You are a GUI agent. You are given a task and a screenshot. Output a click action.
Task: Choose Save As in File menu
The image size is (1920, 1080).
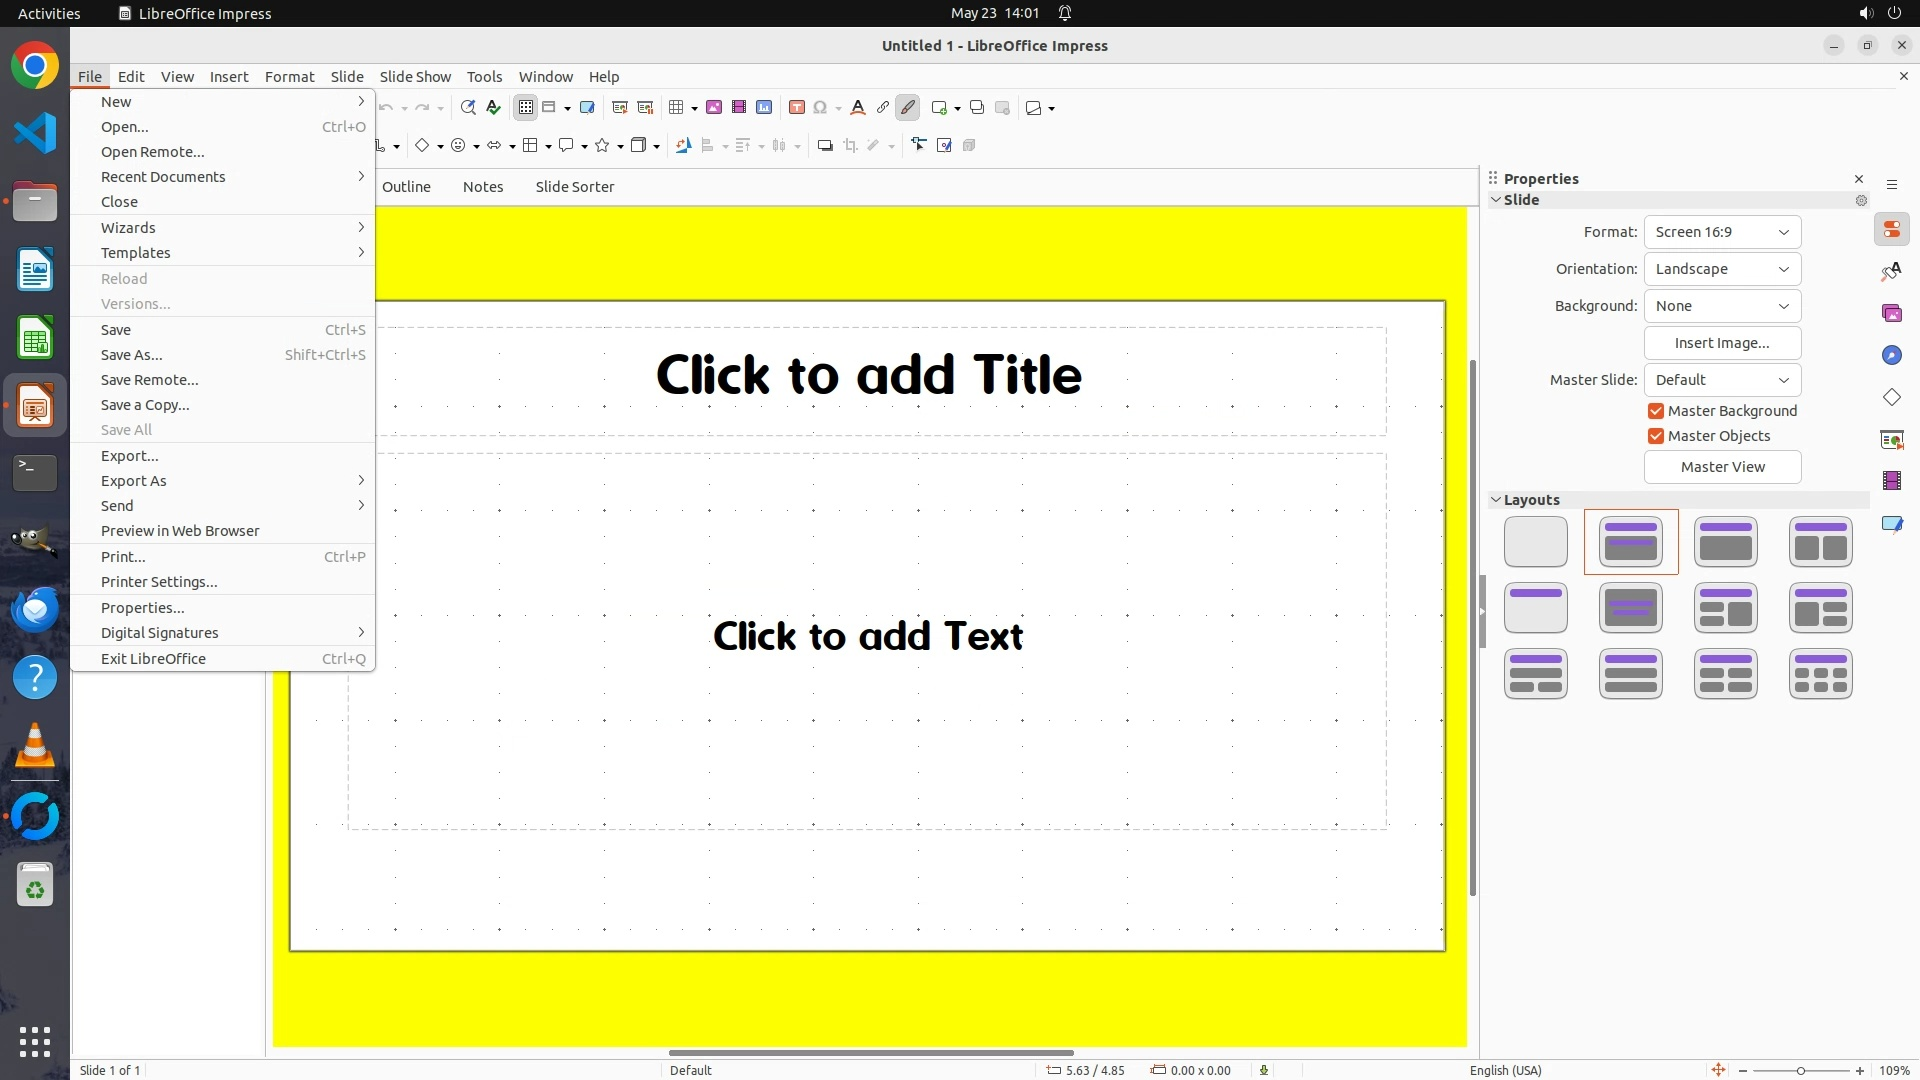tap(131, 355)
